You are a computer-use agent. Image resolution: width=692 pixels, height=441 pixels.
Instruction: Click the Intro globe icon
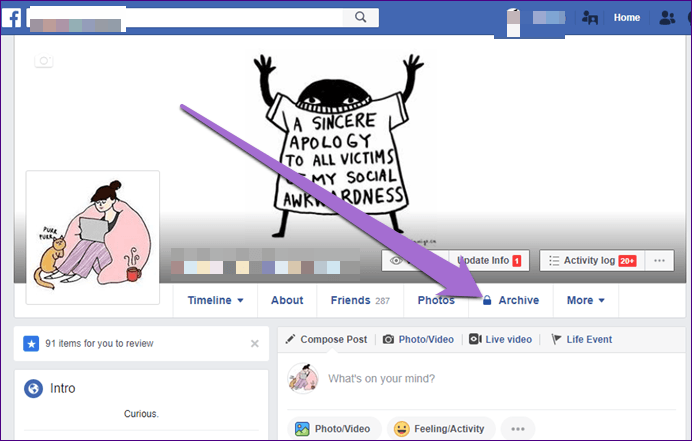pyautogui.click(x=34, y=388)
